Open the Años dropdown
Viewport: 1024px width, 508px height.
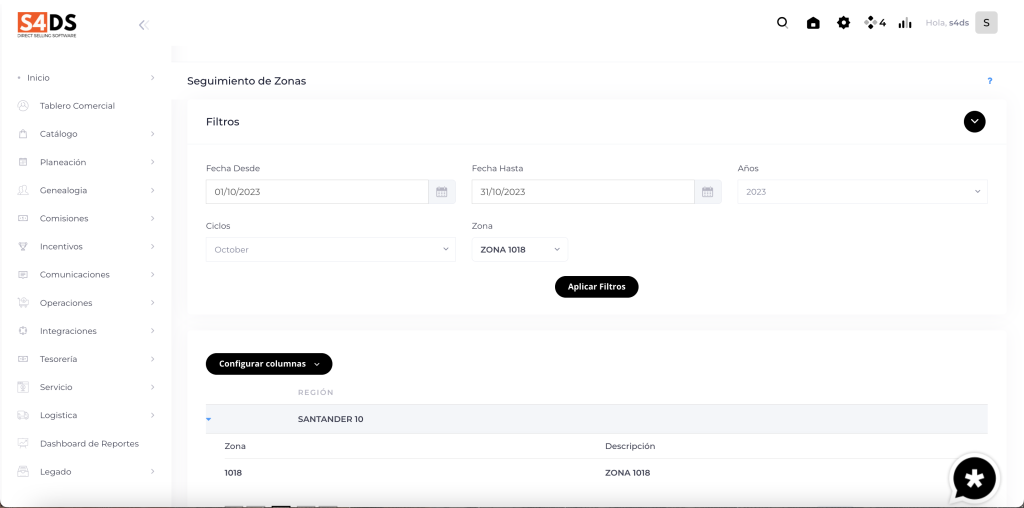point(862,192)
